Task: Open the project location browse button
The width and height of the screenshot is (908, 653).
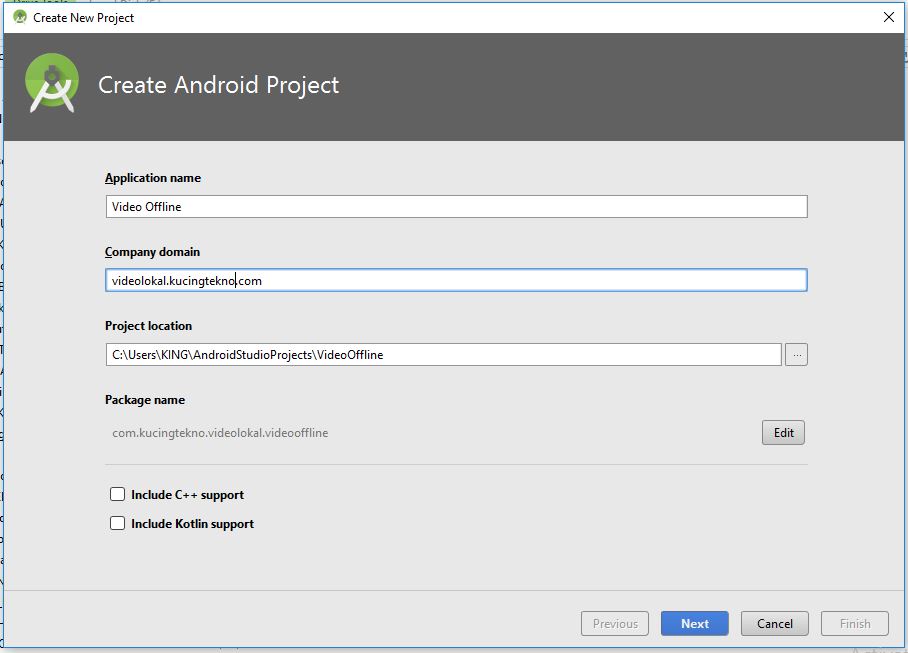Action: [x=796, y=354]
